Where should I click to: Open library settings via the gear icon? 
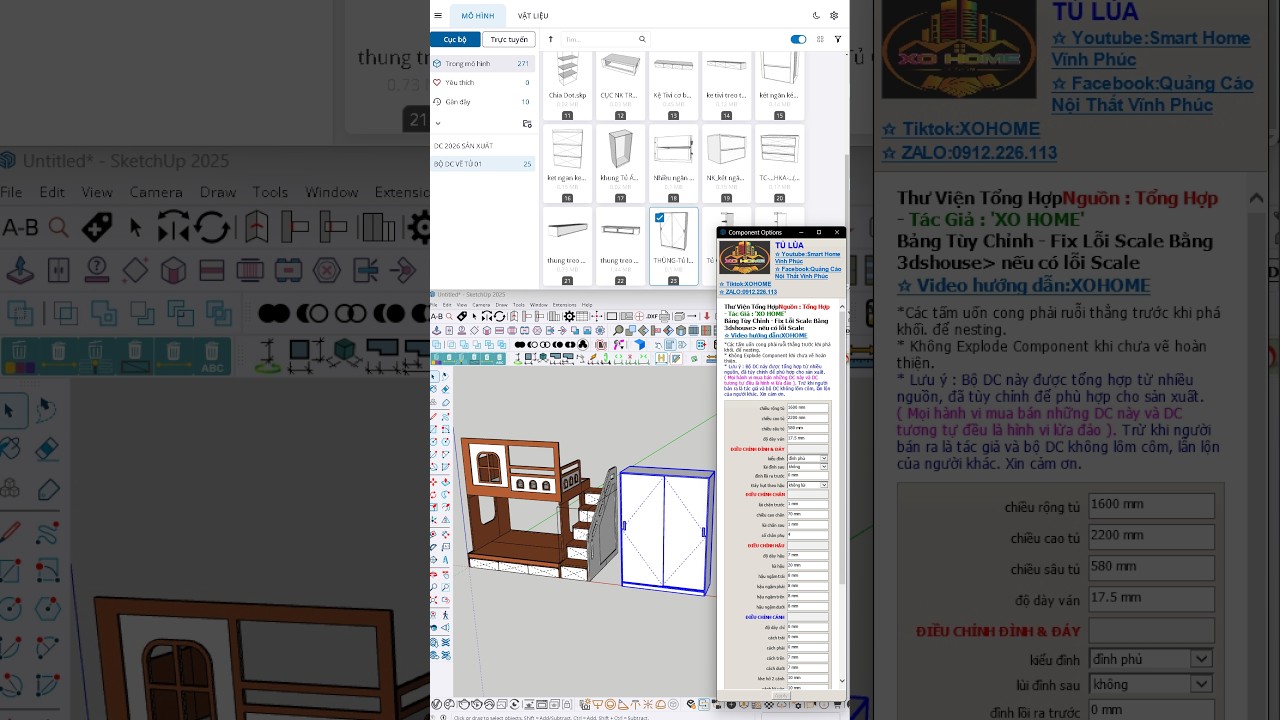coord(834,16)
